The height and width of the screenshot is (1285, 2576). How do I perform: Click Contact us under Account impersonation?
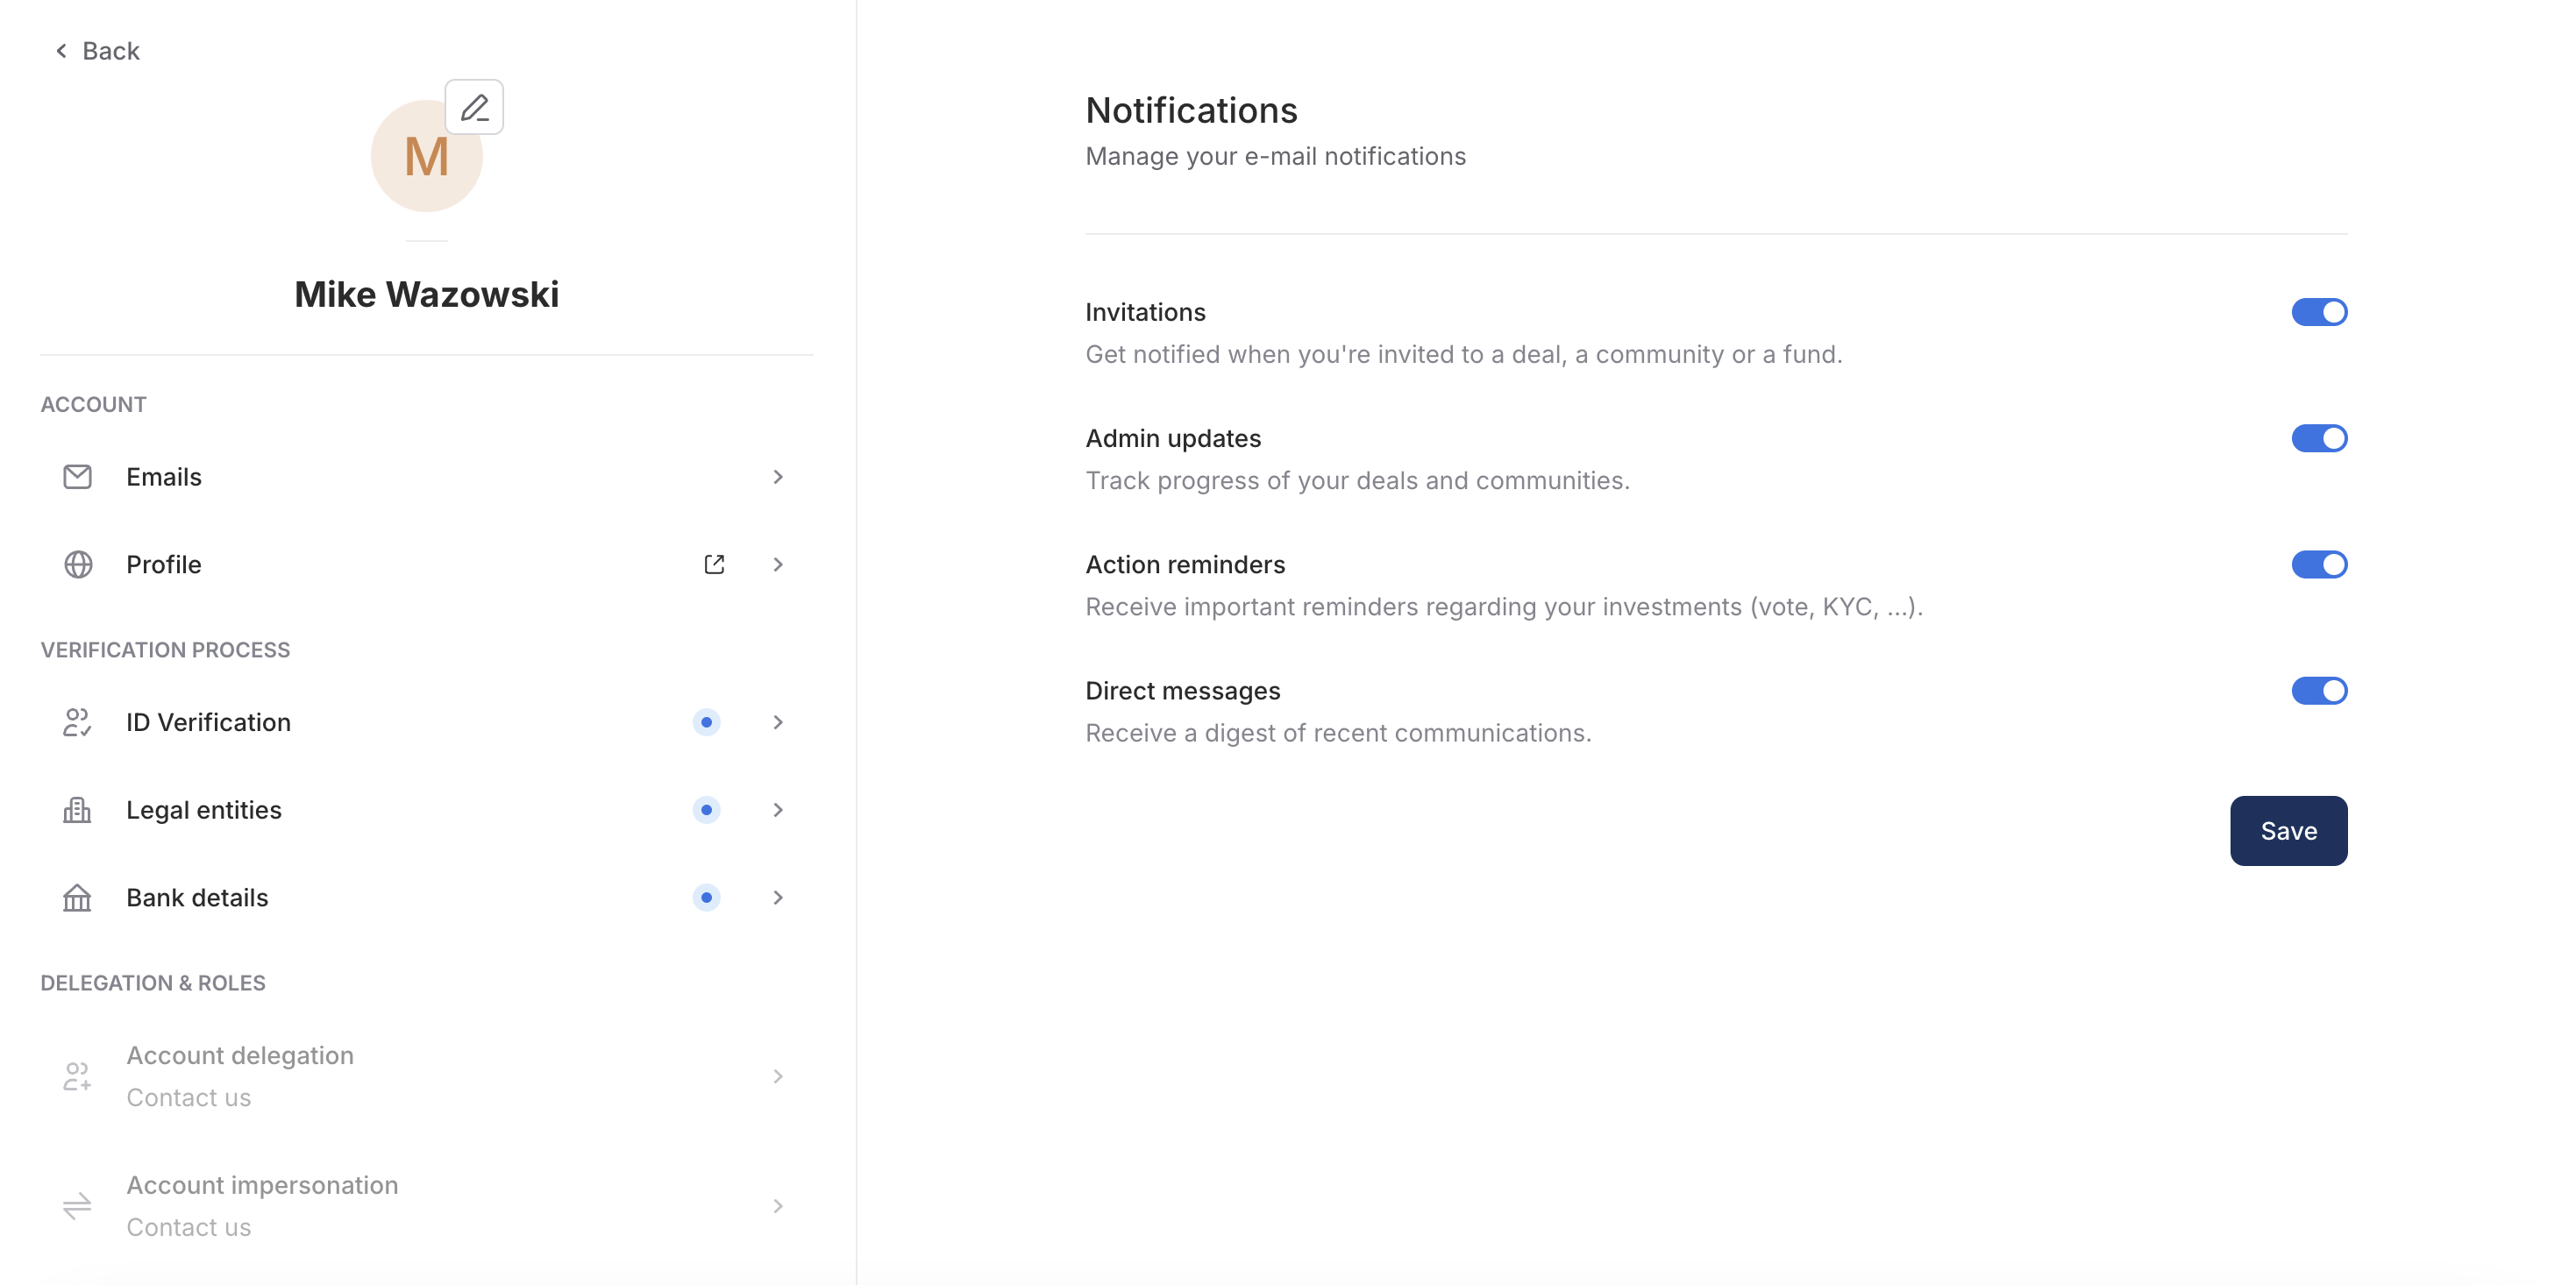(x=188, y=1228)
